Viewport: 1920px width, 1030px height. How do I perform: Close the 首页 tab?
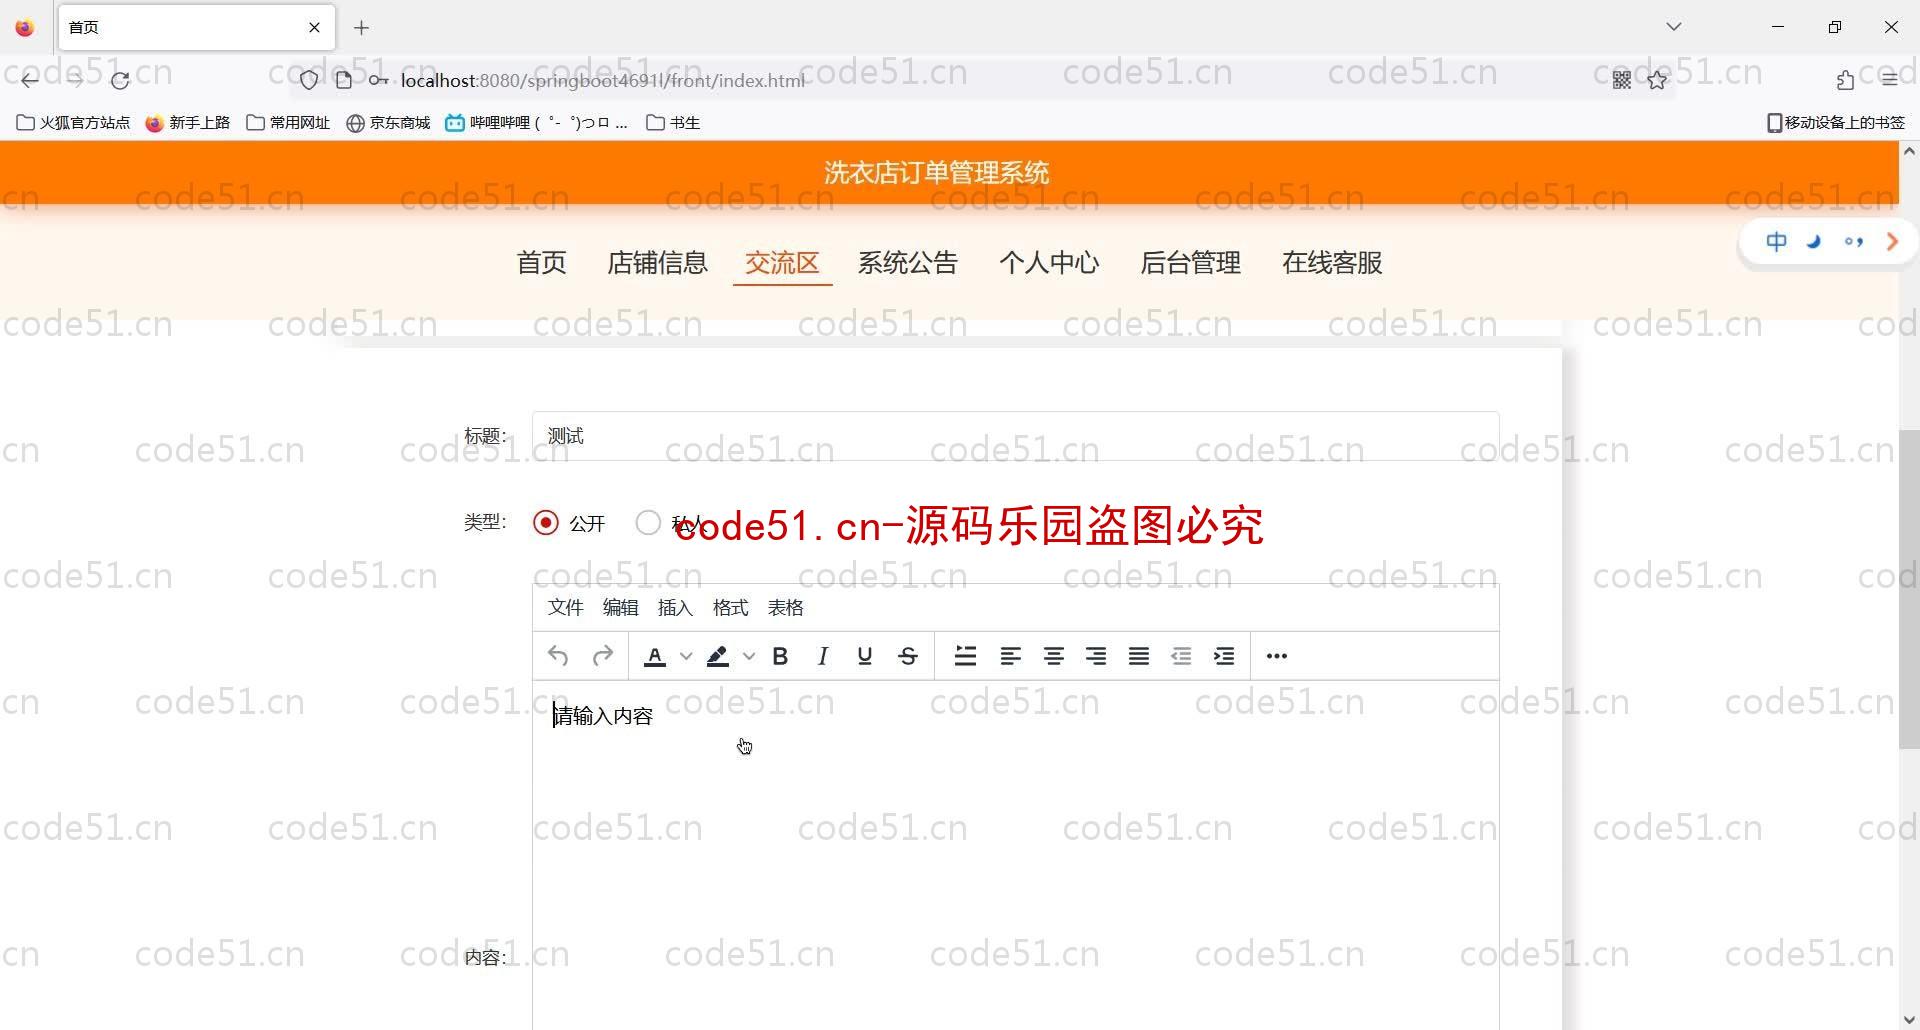click(315, 28)
